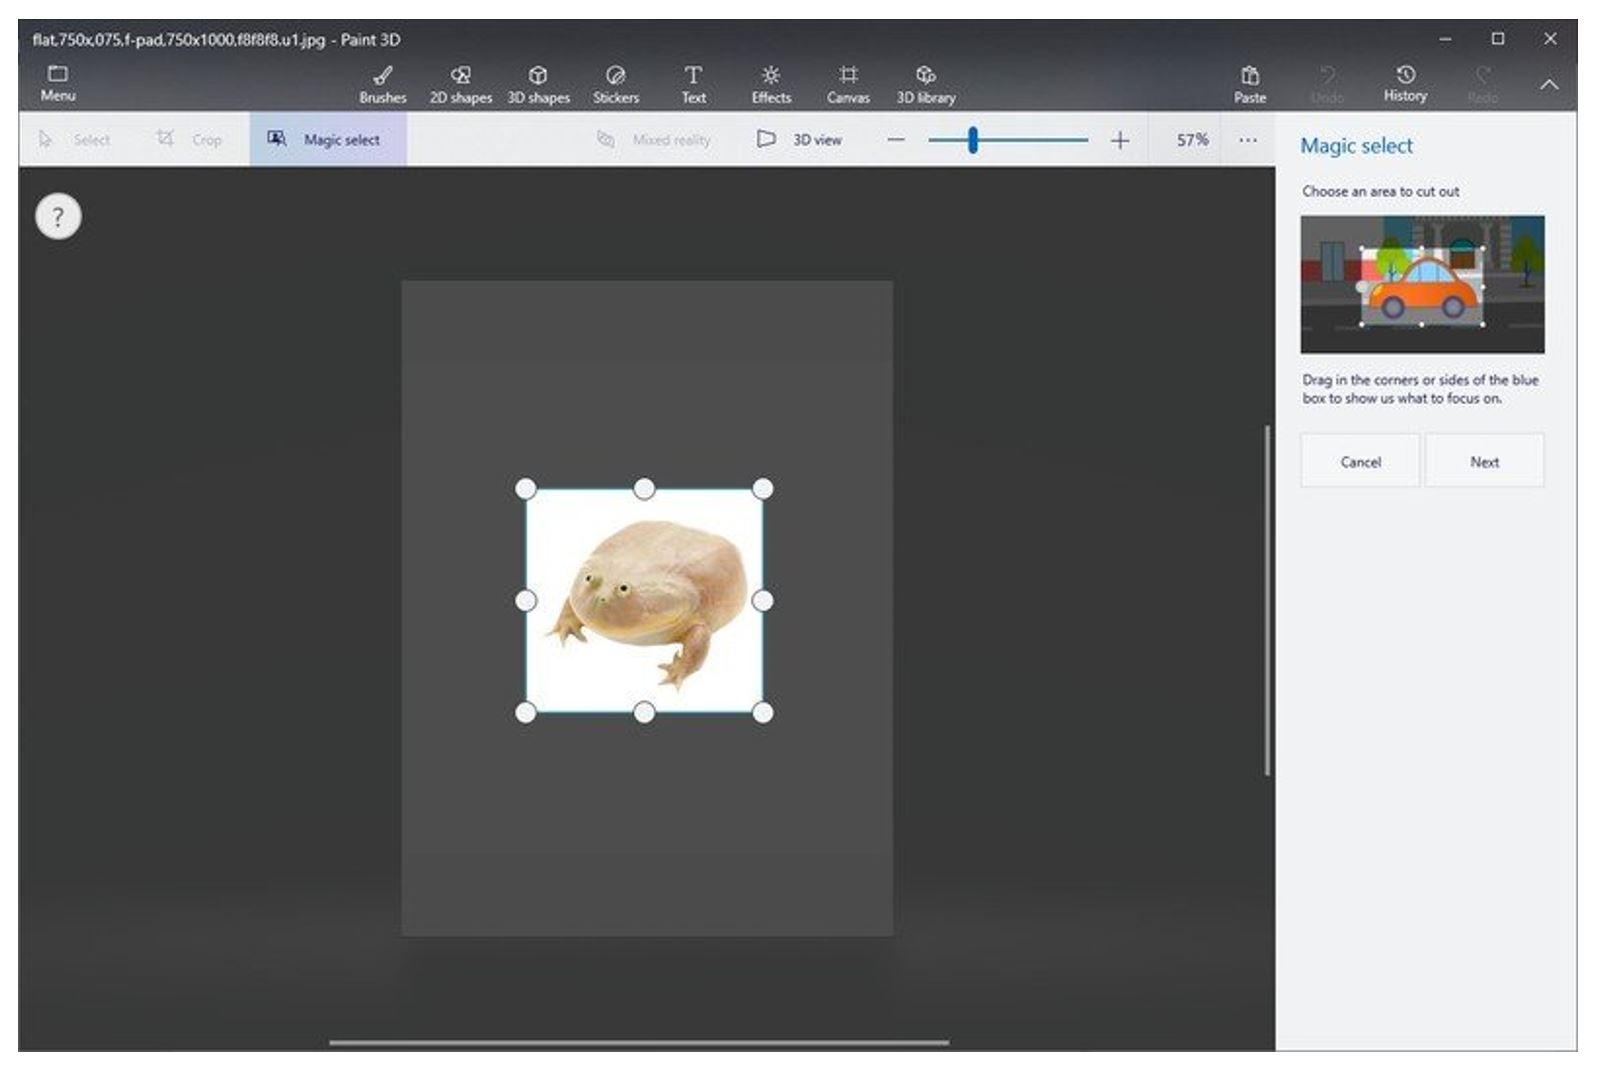Select the Brushes tool
Image resolution: width=1606 pixels, height=1074 pixels.
coord(382,82)
